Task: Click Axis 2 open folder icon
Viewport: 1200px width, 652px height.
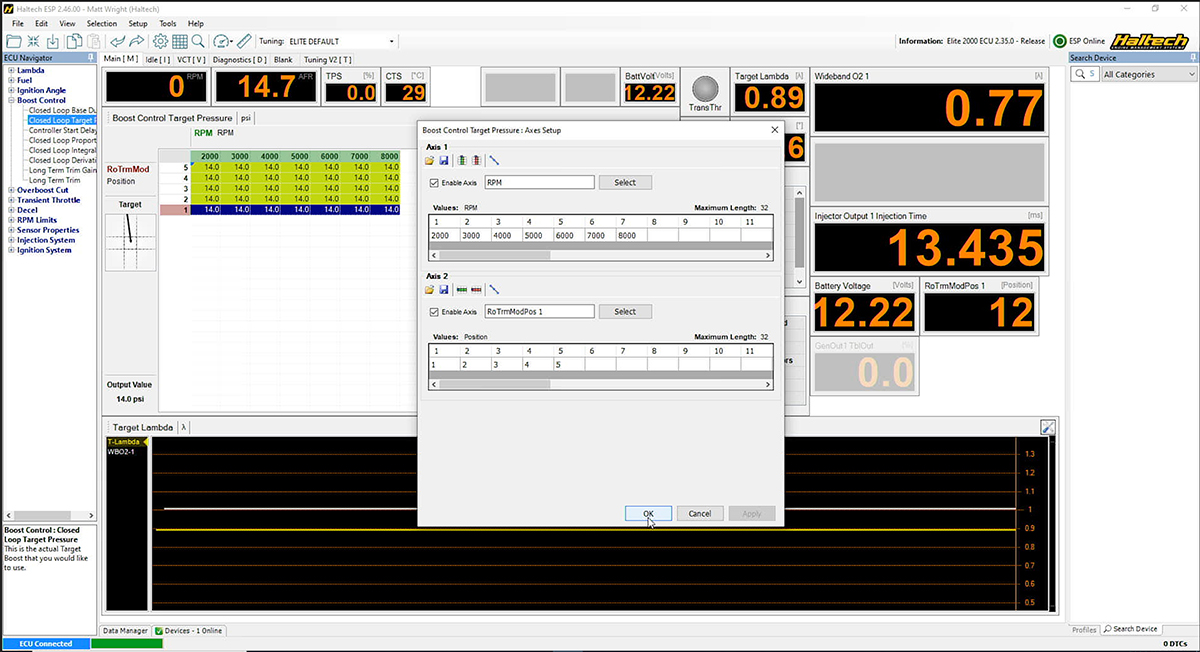Action: point(430,289)
